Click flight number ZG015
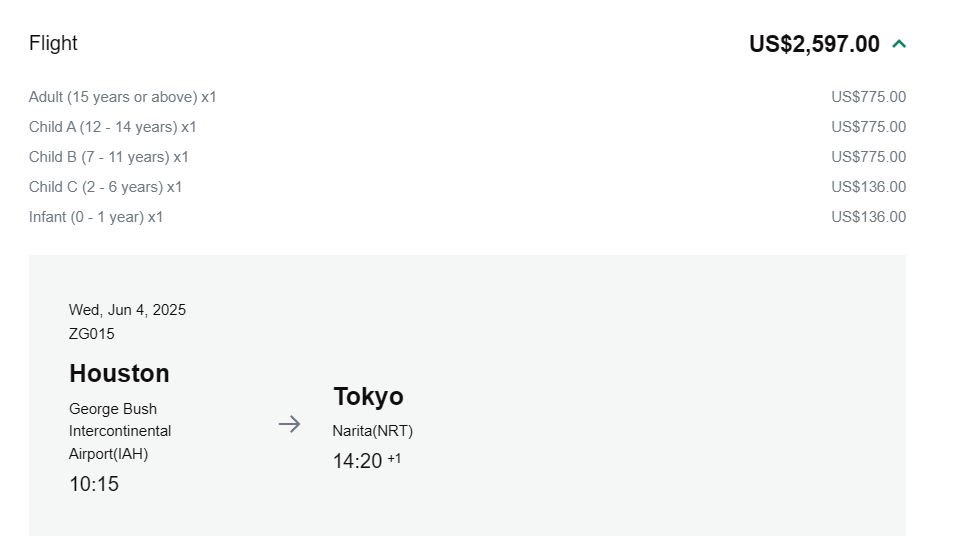Screen dimensions: 955x554 92,334
